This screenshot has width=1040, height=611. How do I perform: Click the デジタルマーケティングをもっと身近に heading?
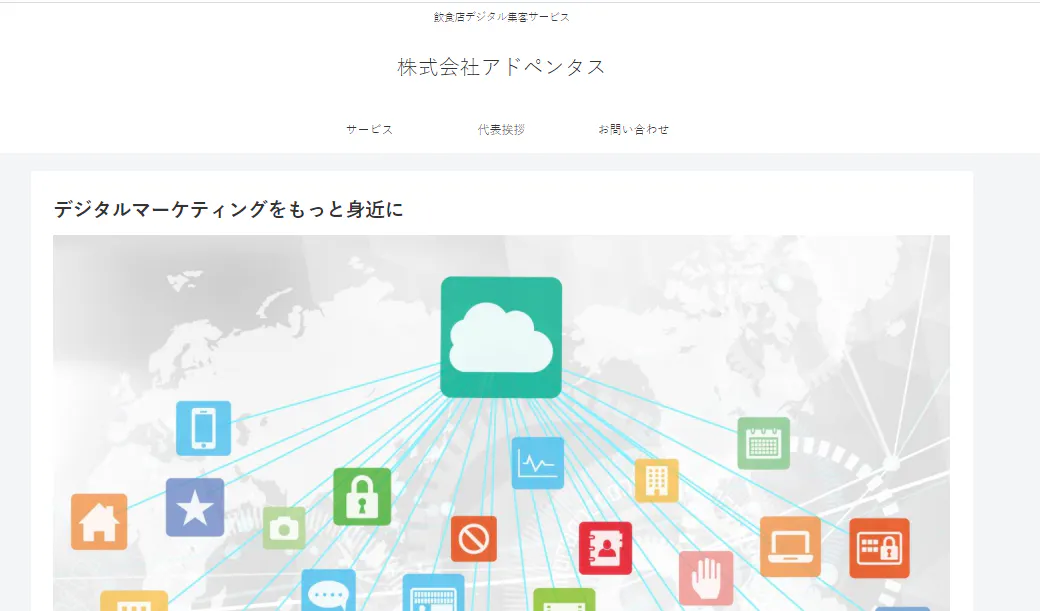(228, 209)
